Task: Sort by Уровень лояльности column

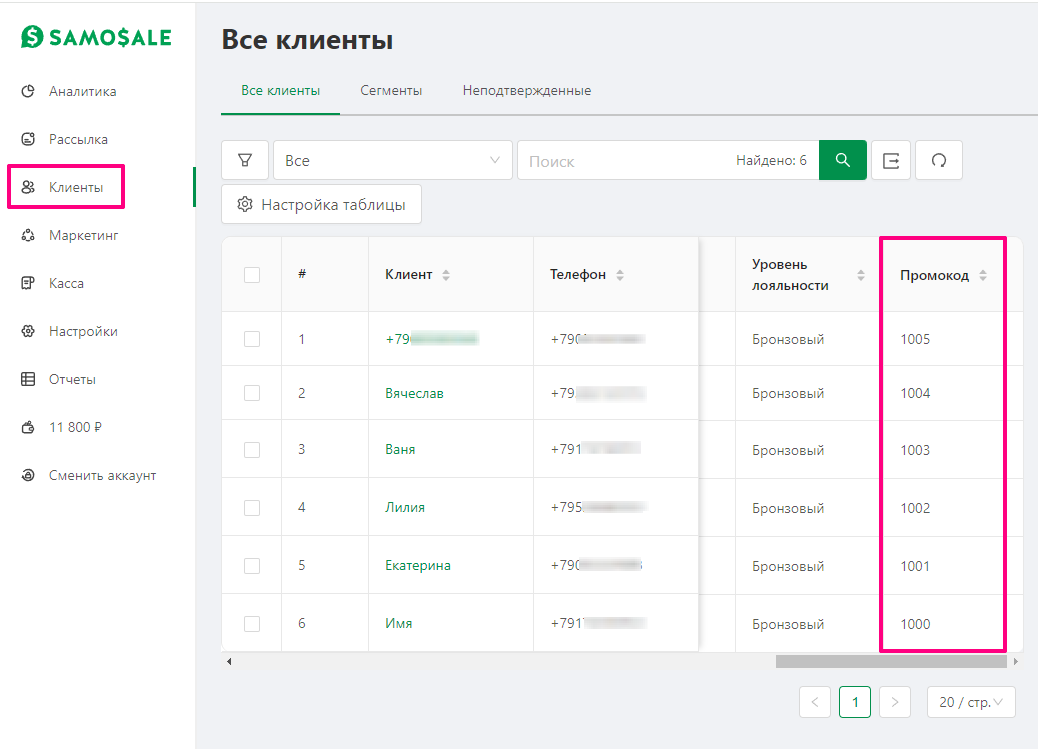Action: coord(861,275)
